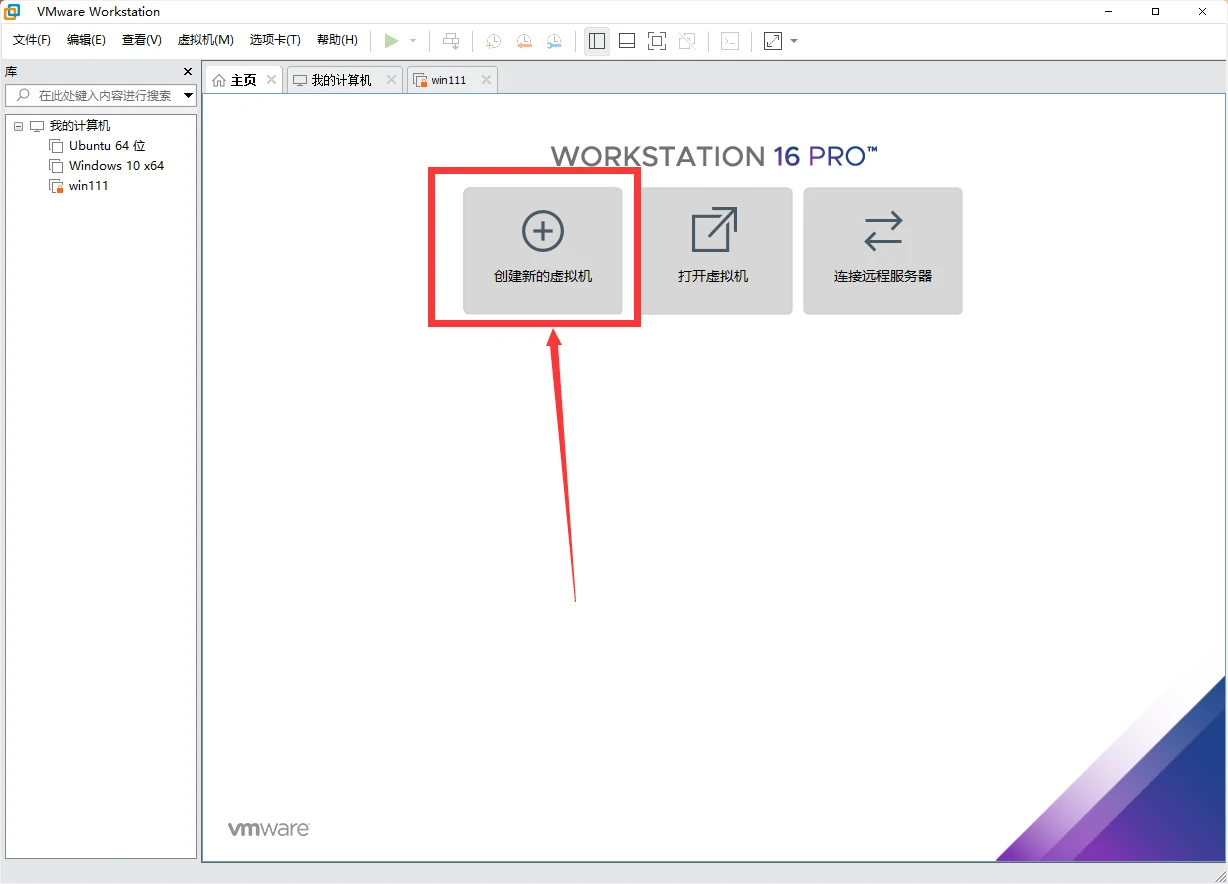This screenshot has height=884, width=1228.
Task: Click the green power on play icon
Action: [391, 41]
